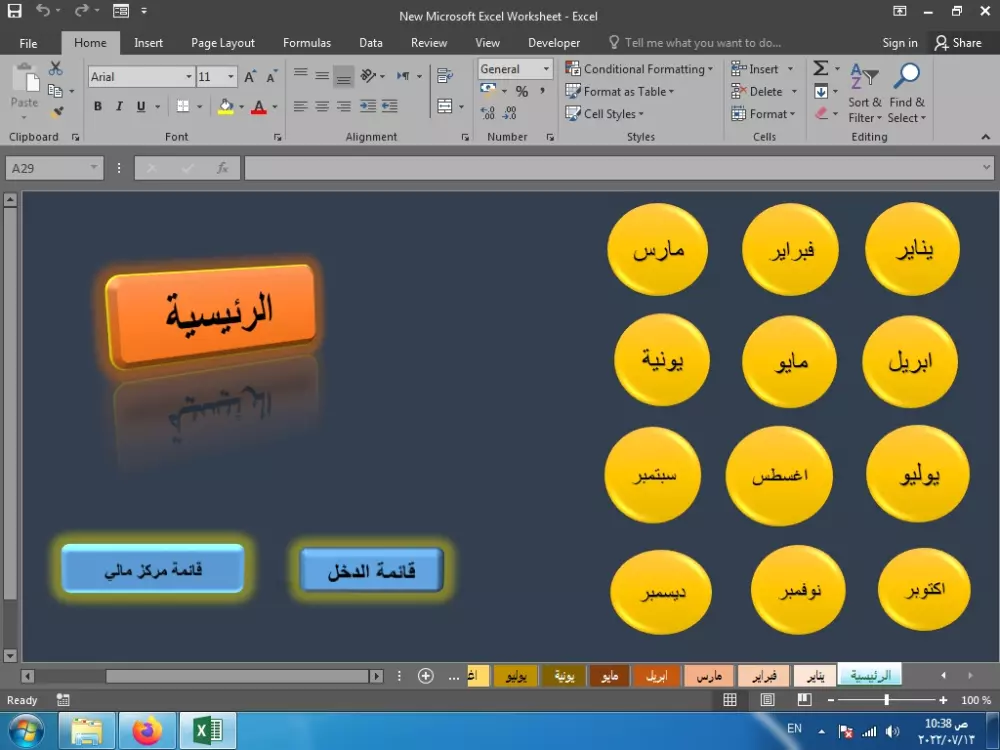Apply bold formatting from the Font group
1000x750 pixels.
(x=97, y=105)
